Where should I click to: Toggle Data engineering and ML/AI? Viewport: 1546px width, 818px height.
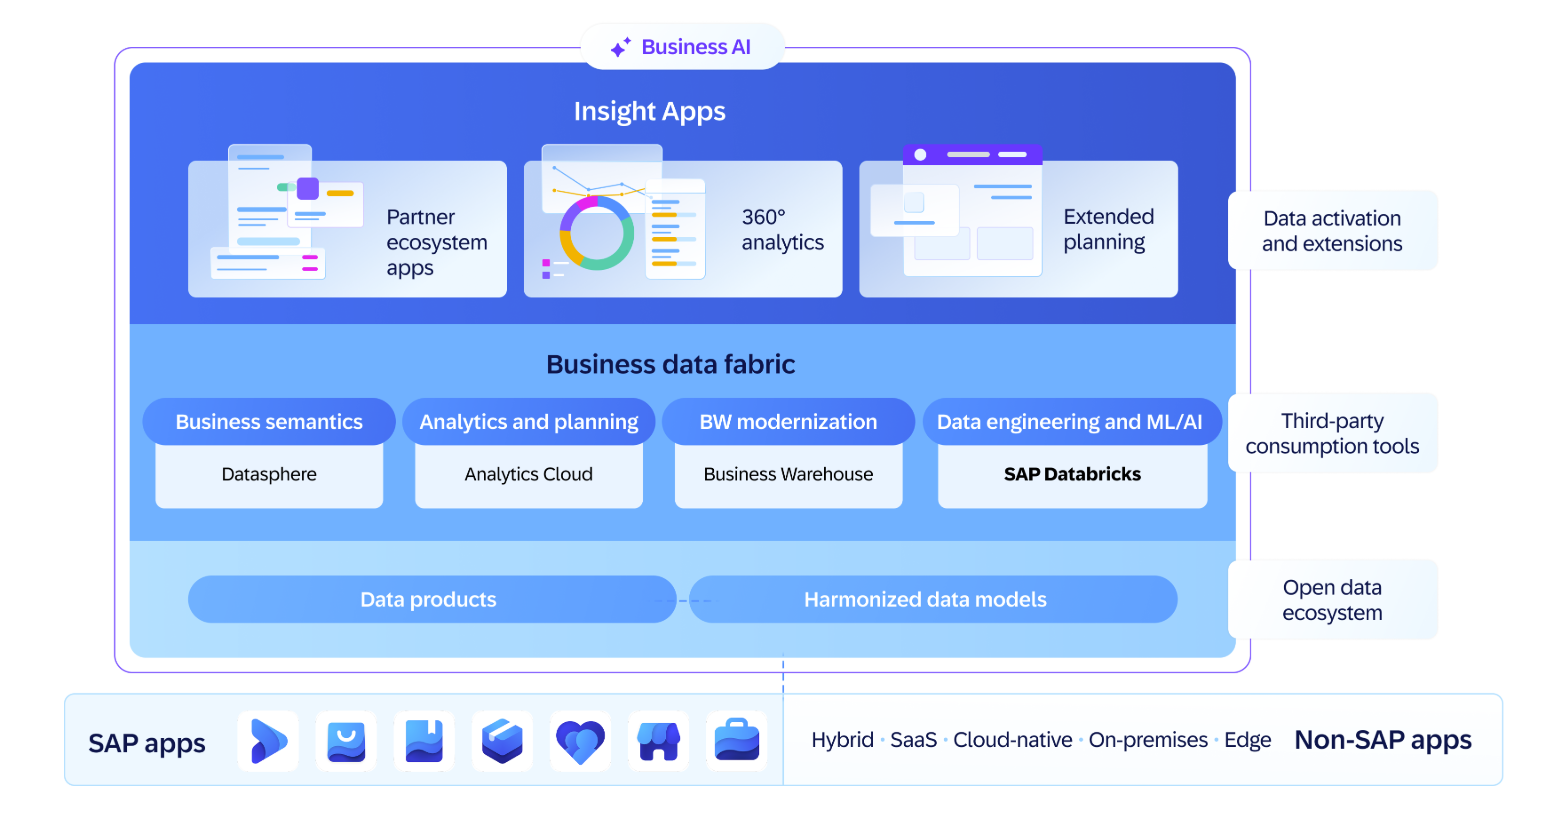point(1071,421)
